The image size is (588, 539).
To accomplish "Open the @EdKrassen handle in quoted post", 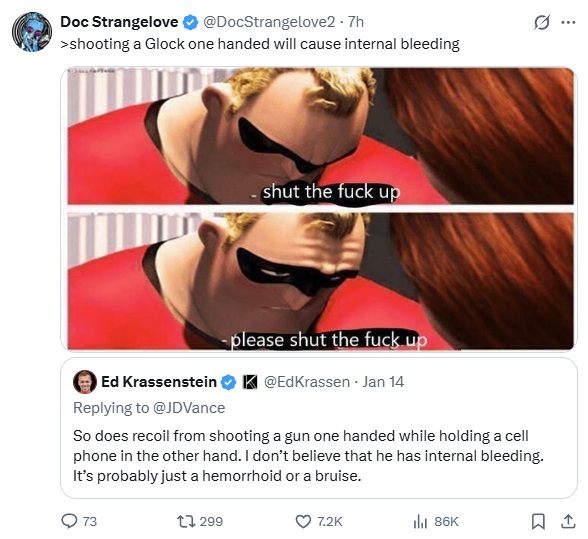I will click(x=307, y=382).
